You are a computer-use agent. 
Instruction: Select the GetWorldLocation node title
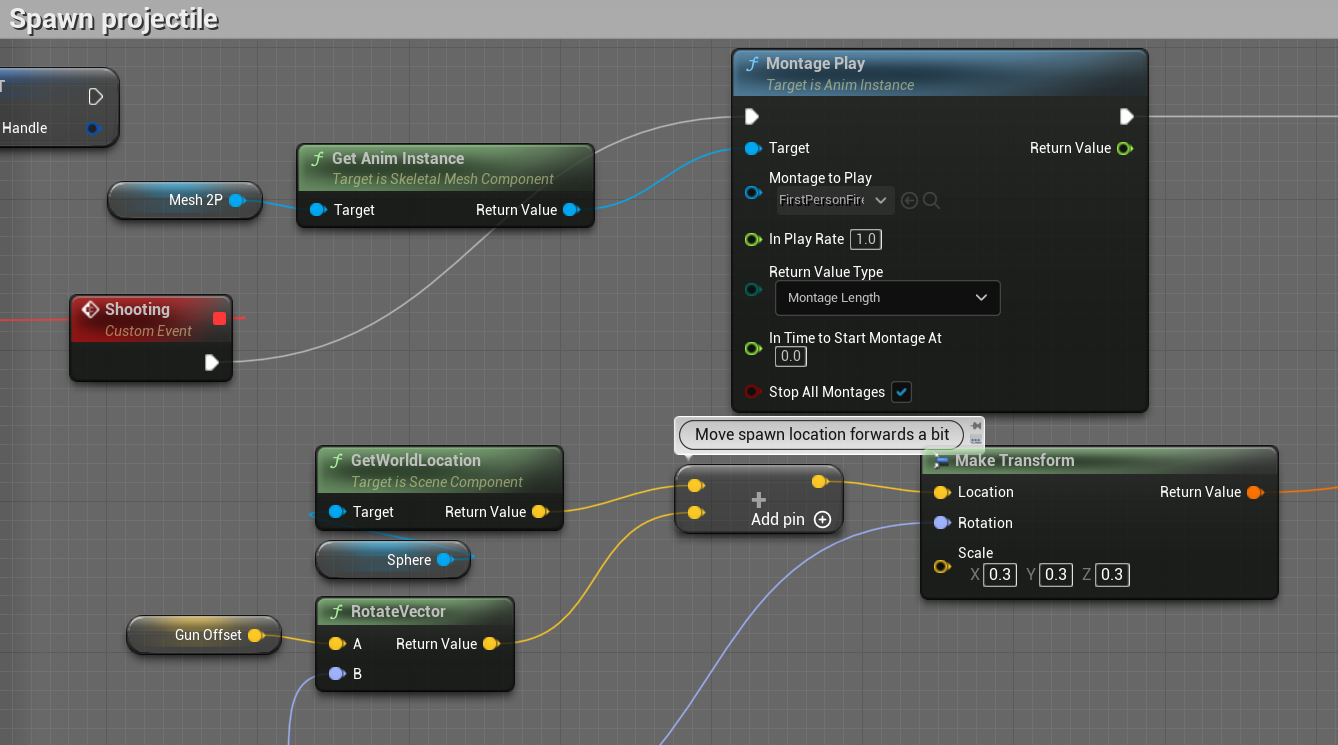click(x=416, y=460)
